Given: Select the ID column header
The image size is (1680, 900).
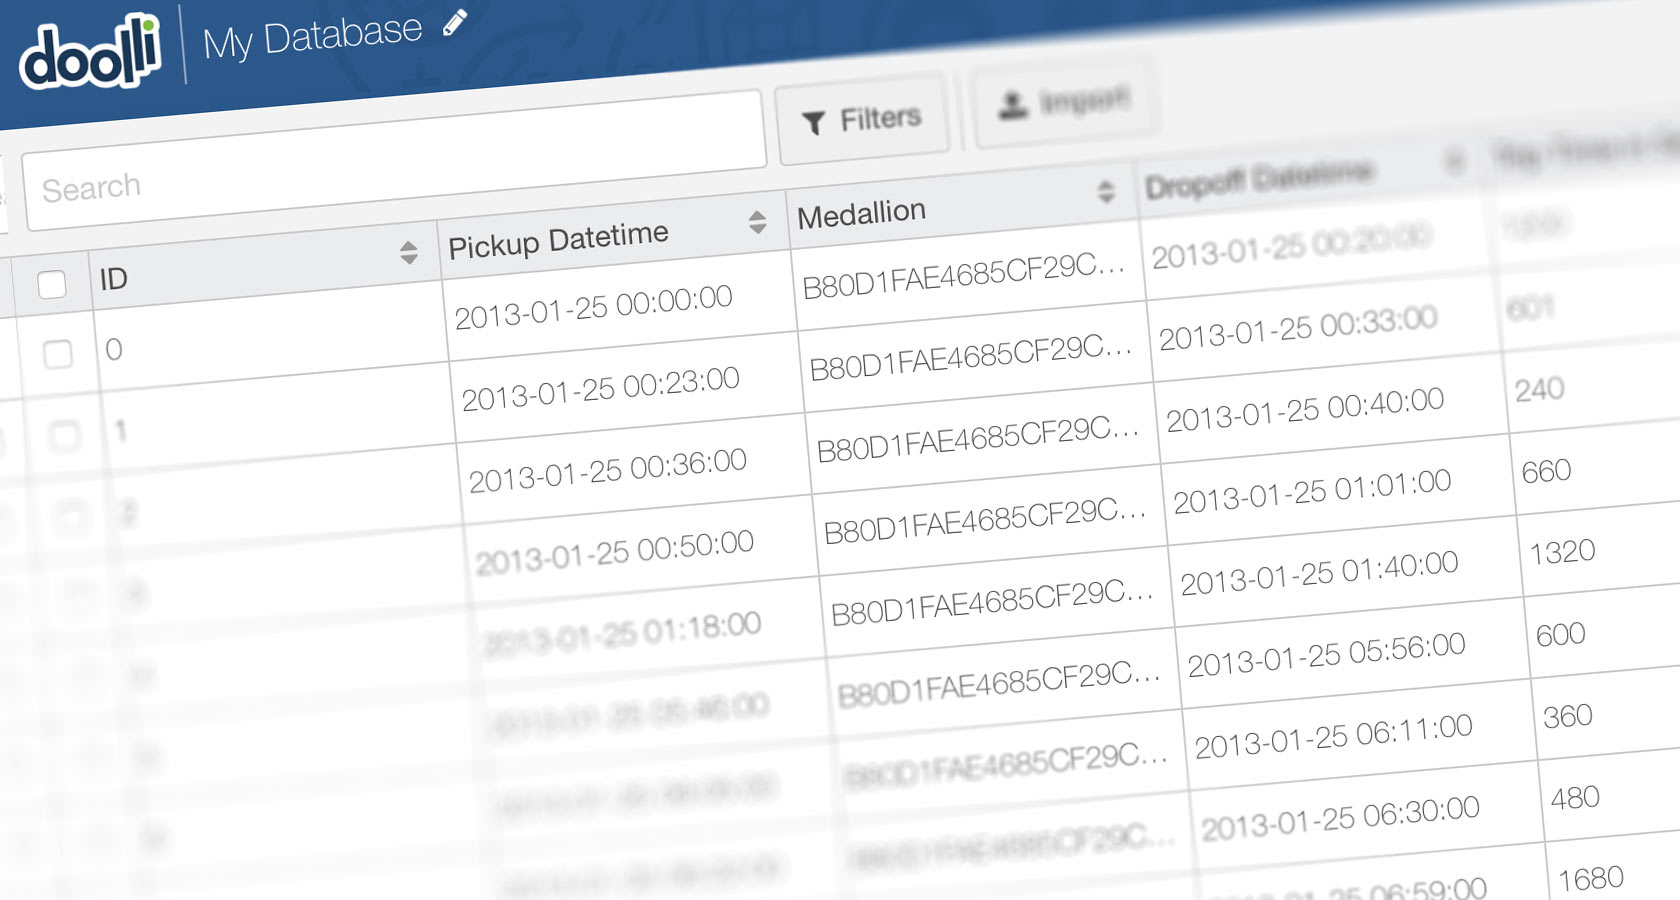Looking at the screenshot, I should 115,277.
